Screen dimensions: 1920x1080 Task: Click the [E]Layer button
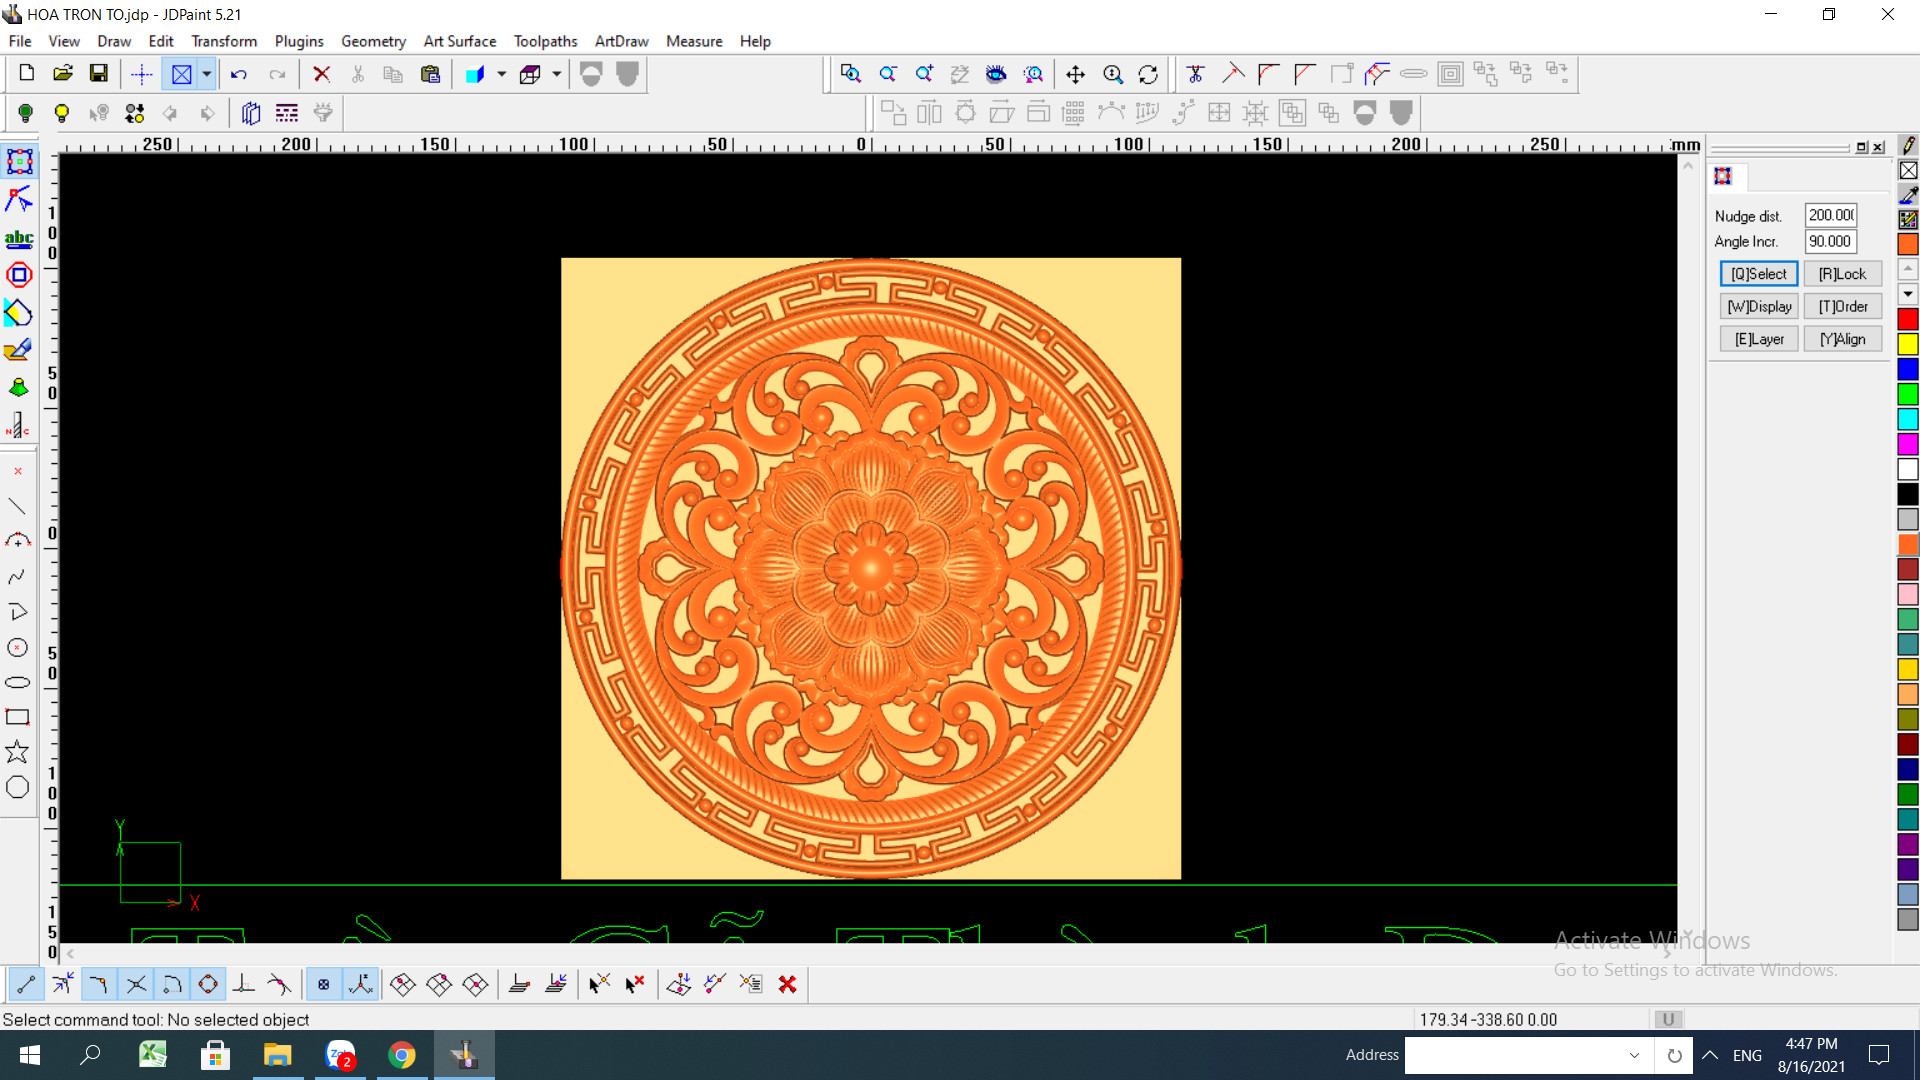pyautogui.click(x=1759, y=339)
